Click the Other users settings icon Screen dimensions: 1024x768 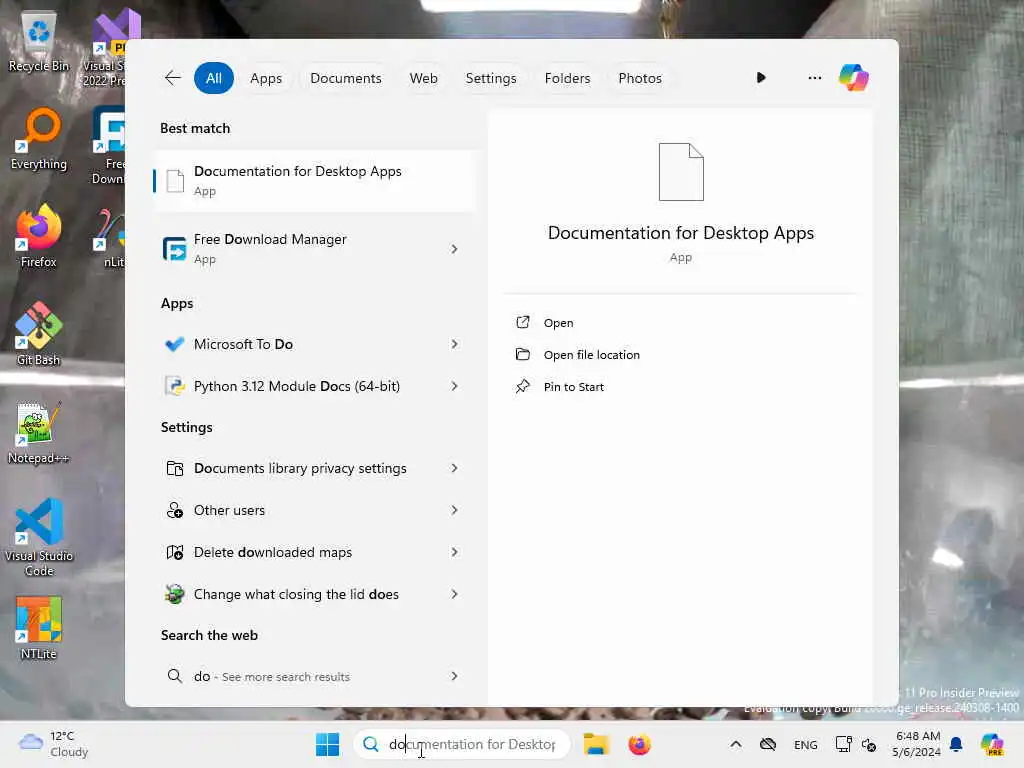[174, 510]
